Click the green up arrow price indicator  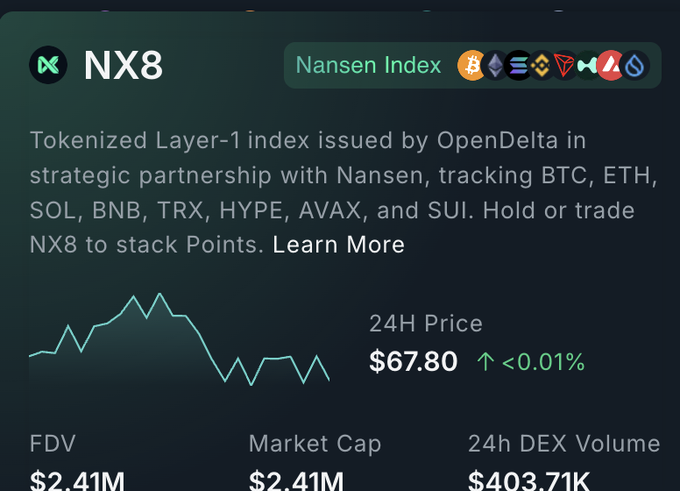click(x=486, y=362)
